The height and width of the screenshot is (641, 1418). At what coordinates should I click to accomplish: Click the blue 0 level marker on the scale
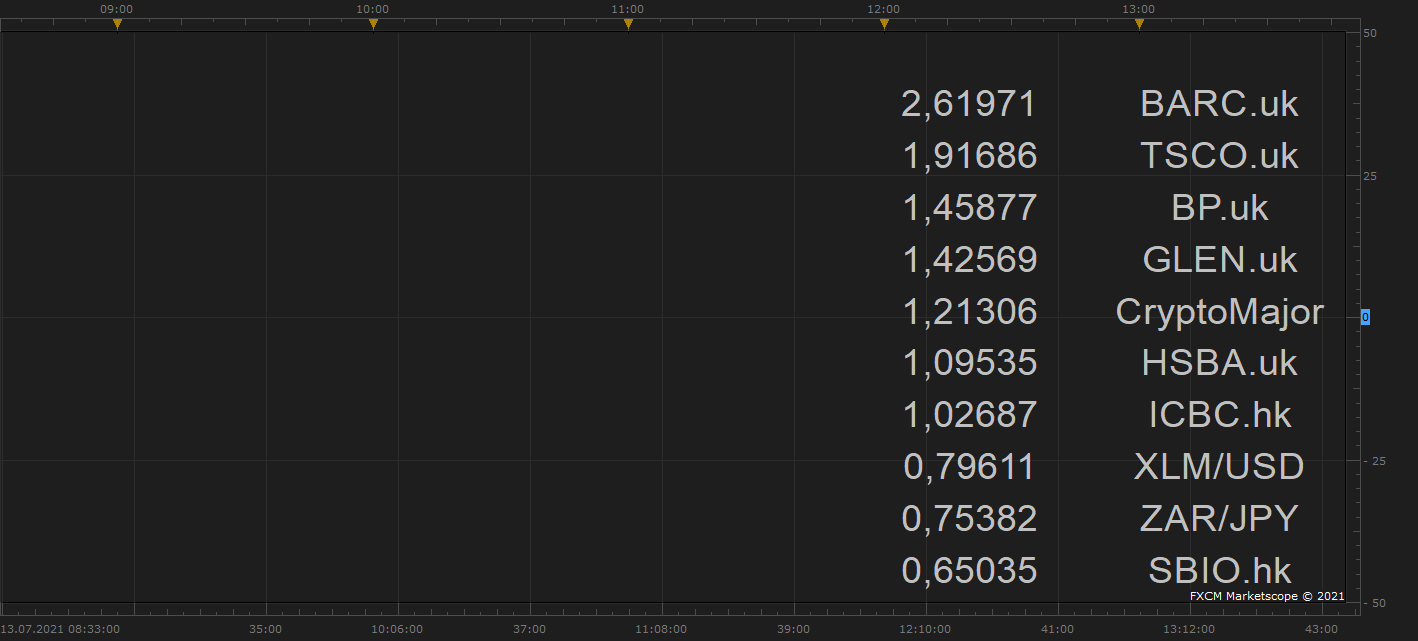click(x=1365, y=317)
